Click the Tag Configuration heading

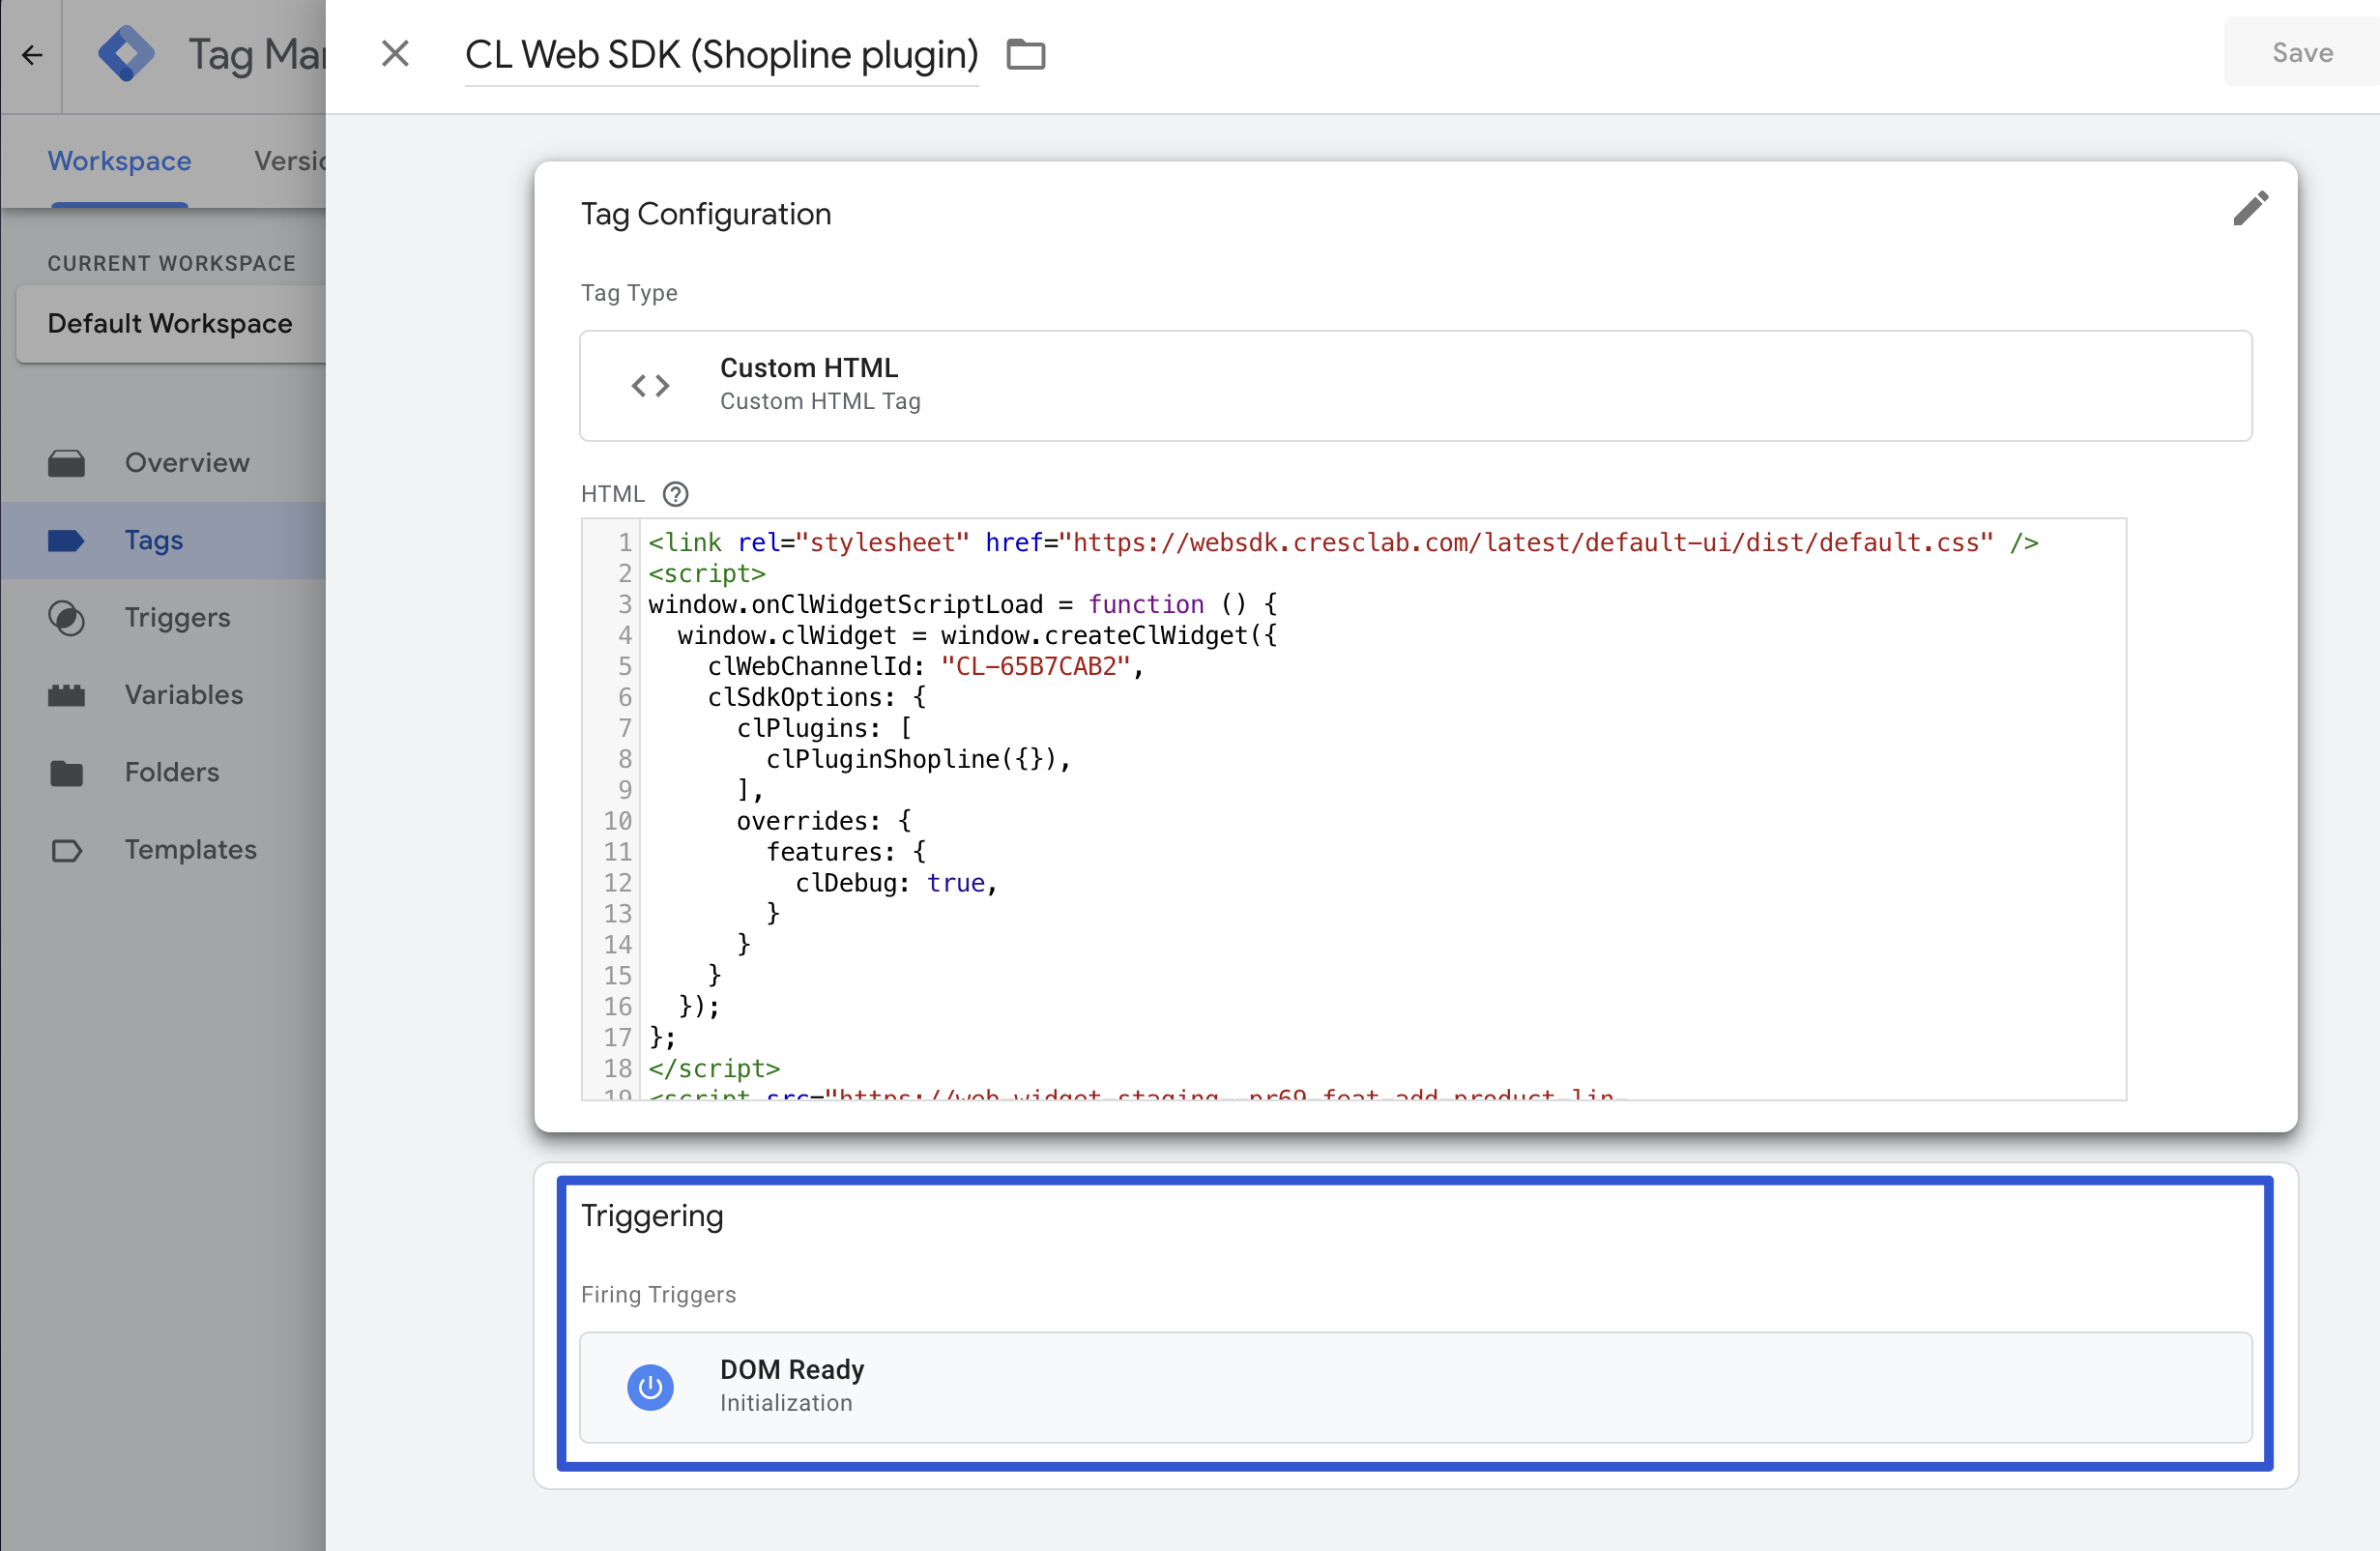[x=706, y=214]
